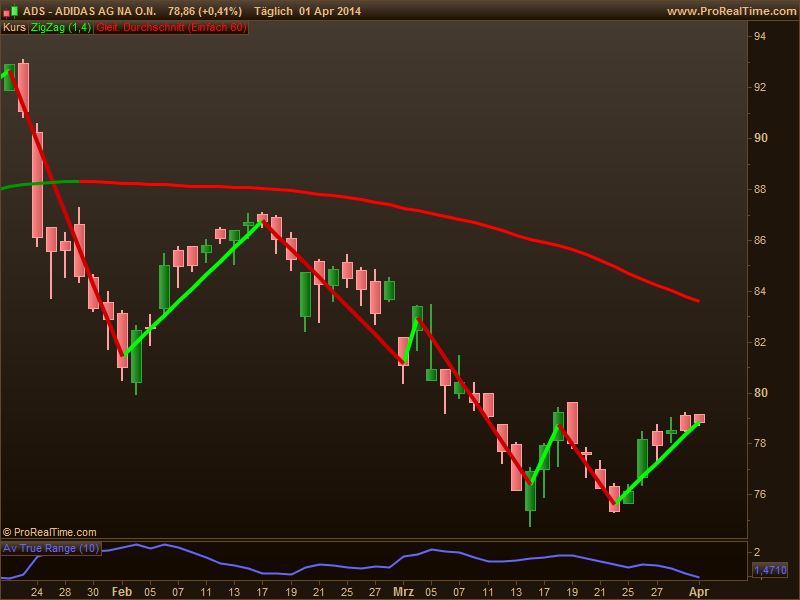
Task: Click the red moving average line end at 83.6
Action: pos(696,301)
